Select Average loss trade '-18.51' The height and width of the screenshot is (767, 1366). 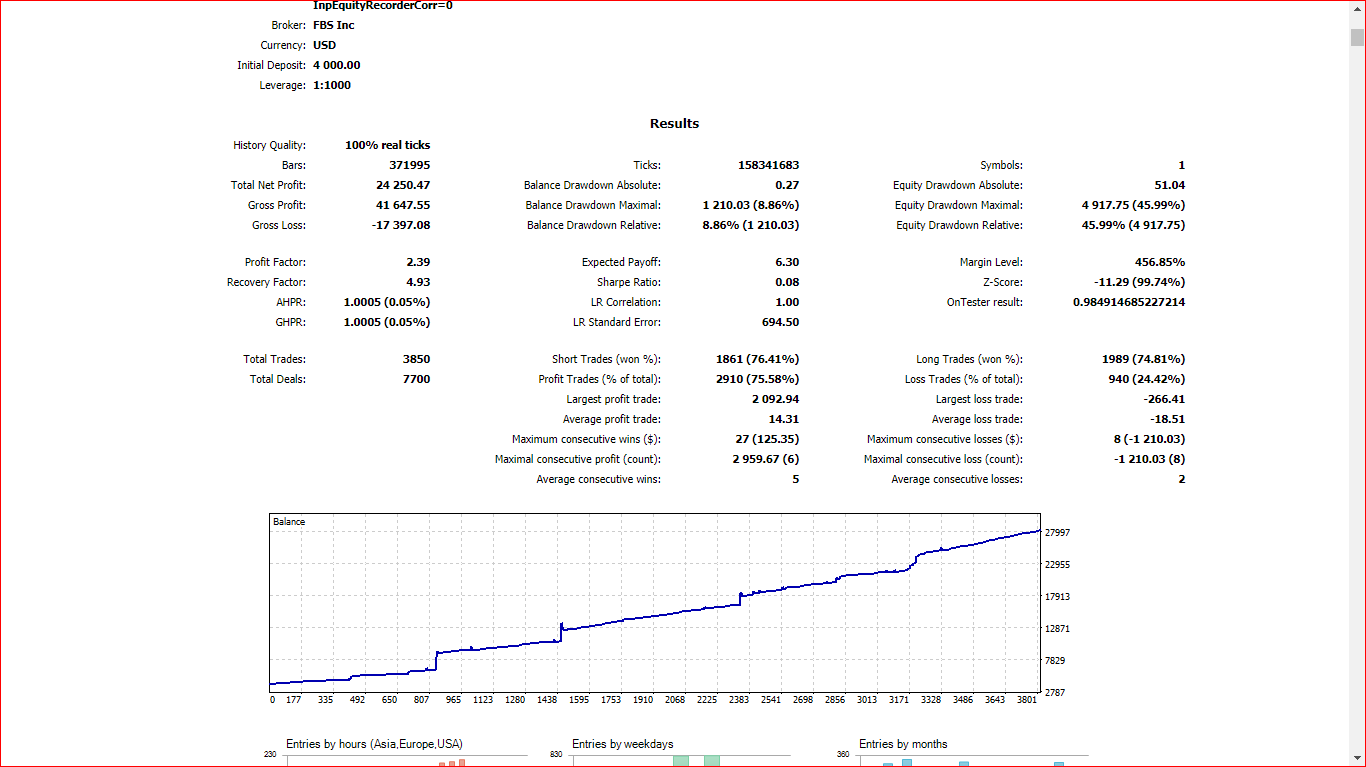click(1168, 419)
